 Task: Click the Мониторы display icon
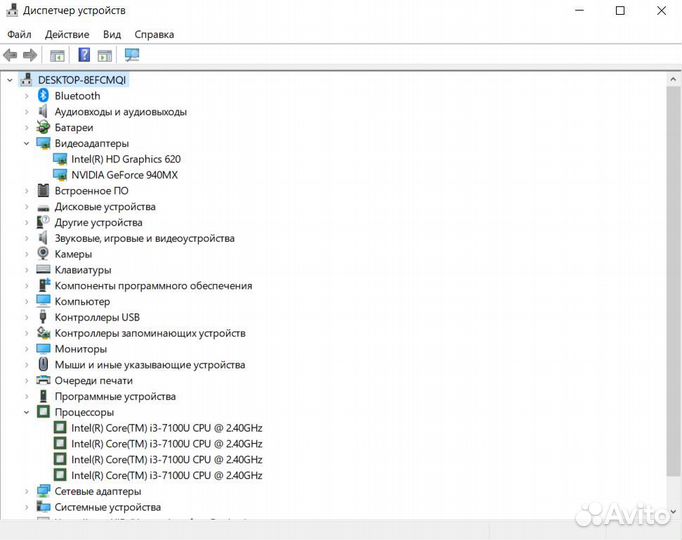coord(43,349)
